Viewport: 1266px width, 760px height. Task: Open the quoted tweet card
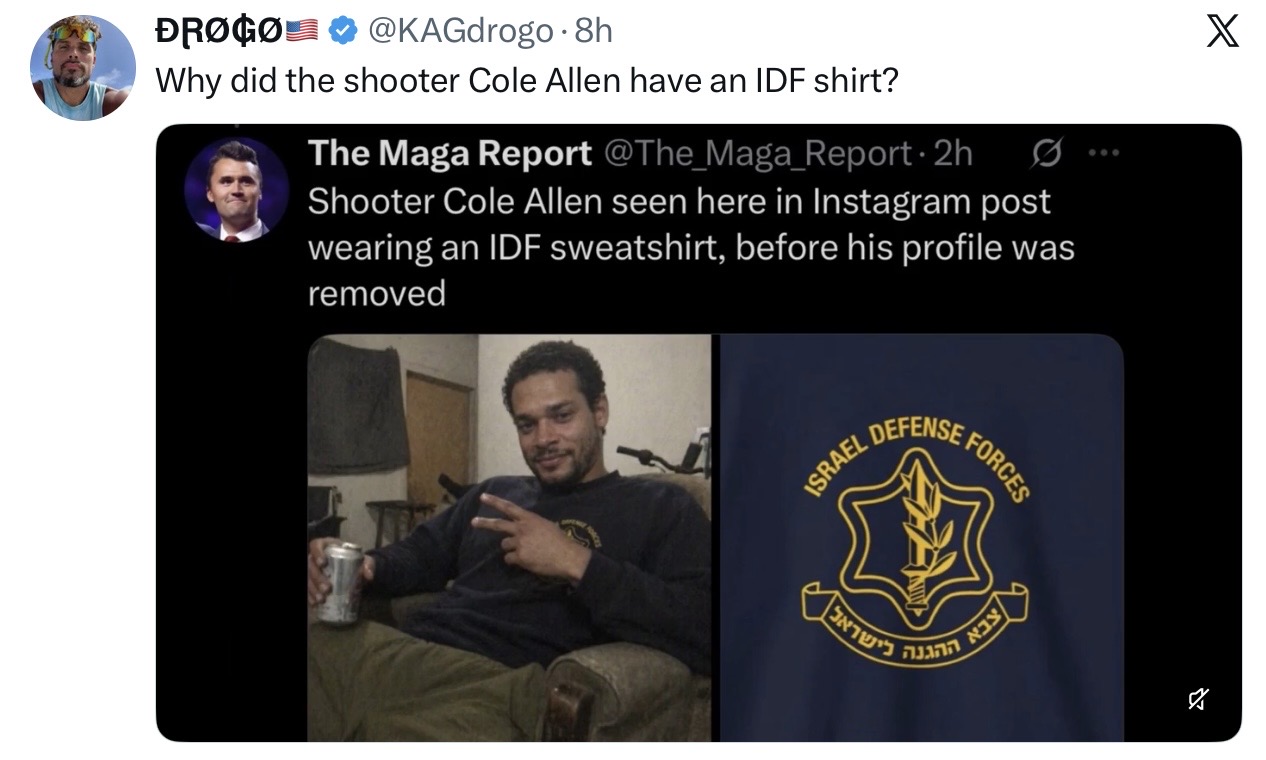tap(699, 433)
